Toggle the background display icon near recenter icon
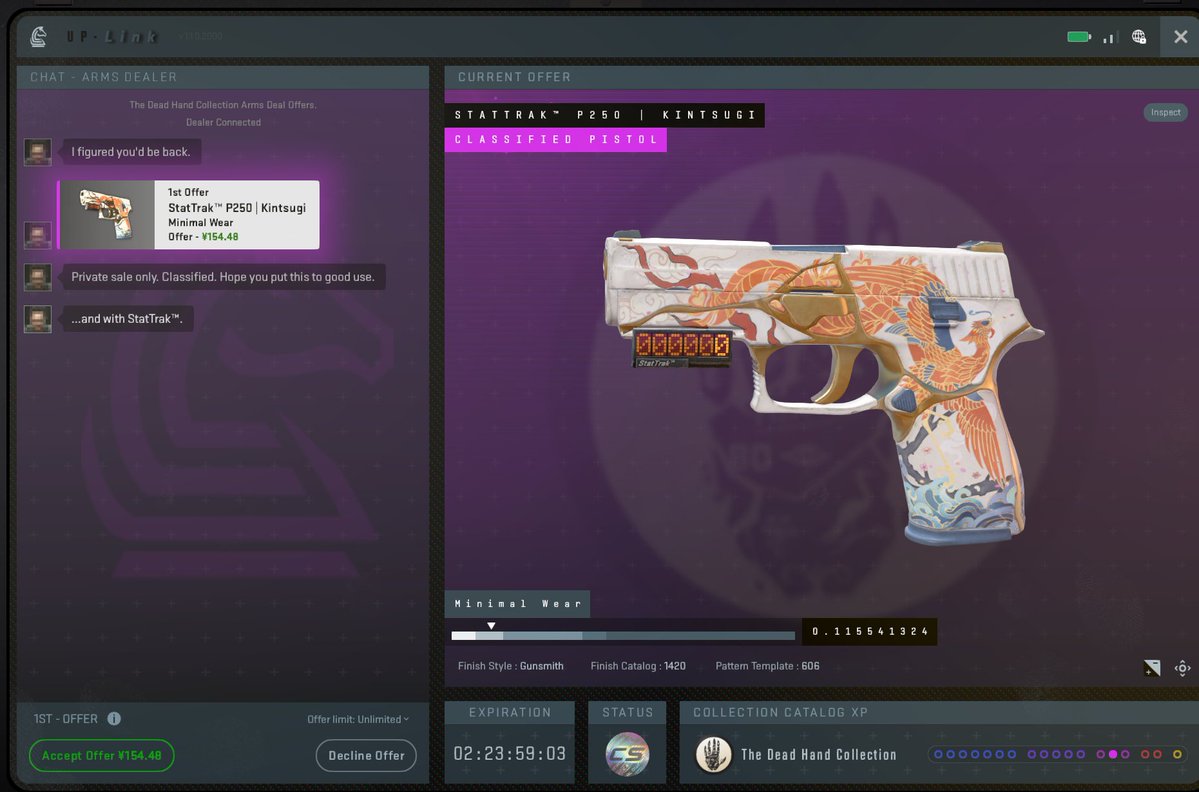Screen dimensions: 1199x792 pos(1152,668)
